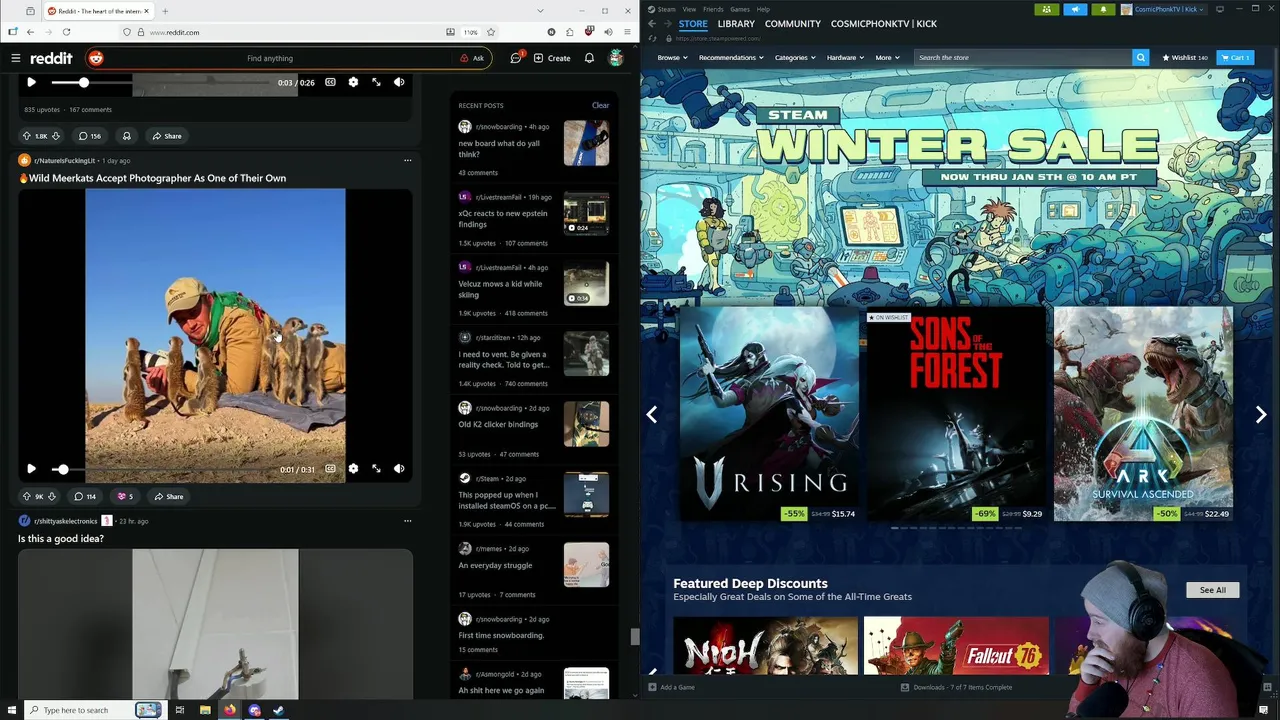Image resolution: width=1280 pixels, height=720 pixels.
Task: Open the V Rising sale capsule
Action: coord(769,414)
